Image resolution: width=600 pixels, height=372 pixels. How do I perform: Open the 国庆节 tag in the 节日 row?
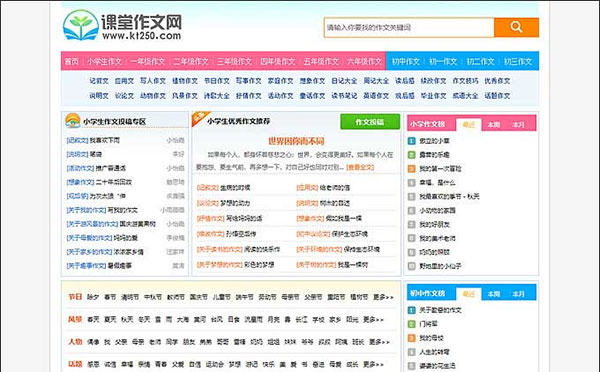tap(199, 297)
